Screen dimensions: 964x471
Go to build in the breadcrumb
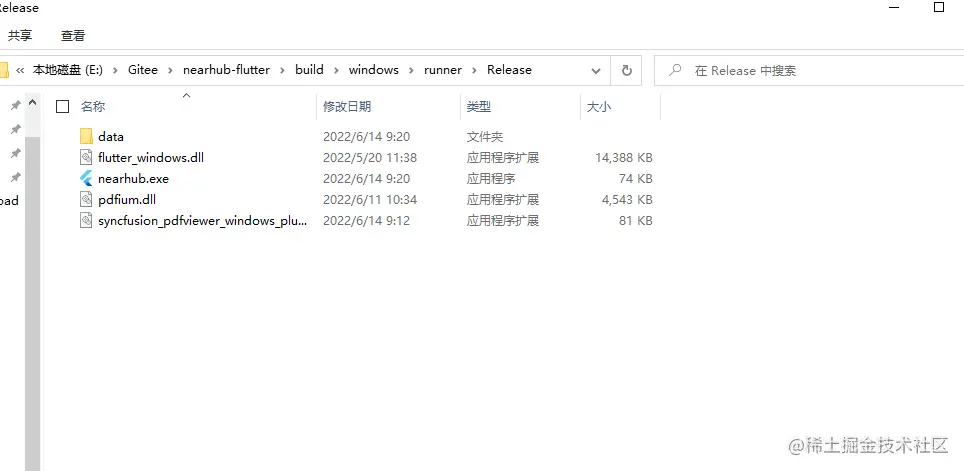point(309,70)
